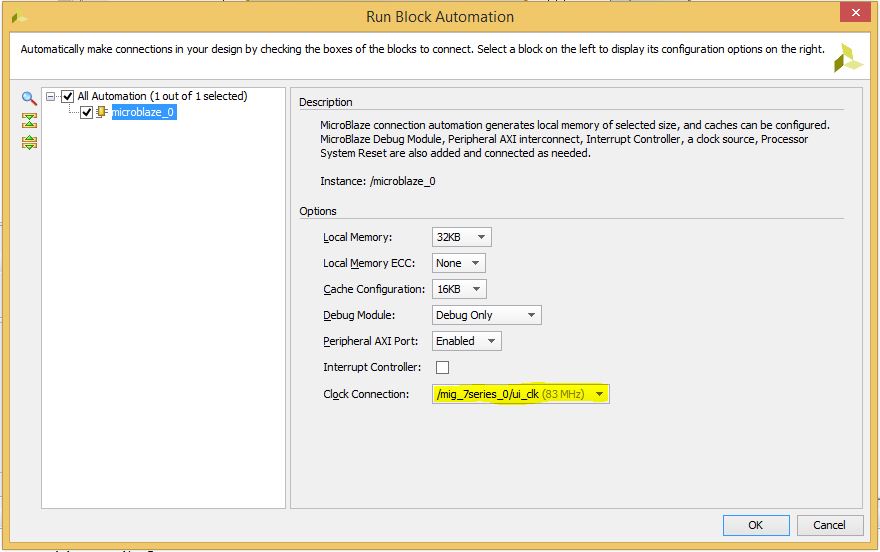Collapse the All Automation tree node
The height and width of the screenshot is (552, 880).
click(52, 97)
